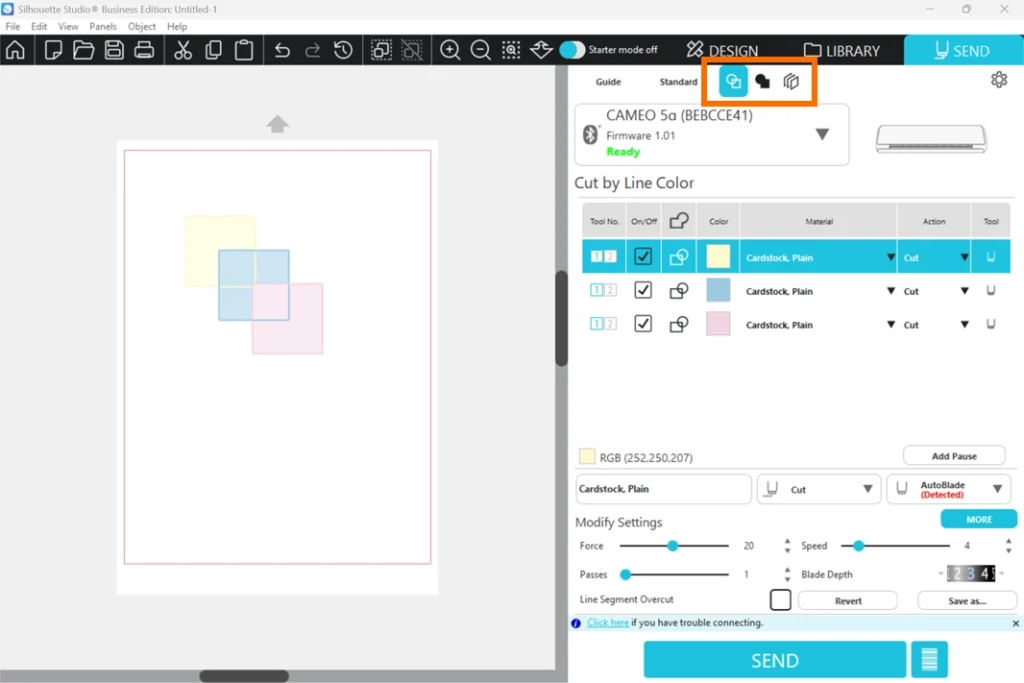Enable the Line Segment Overcut checkbox
Screen dimensions: 1024x683
point(780,600)
